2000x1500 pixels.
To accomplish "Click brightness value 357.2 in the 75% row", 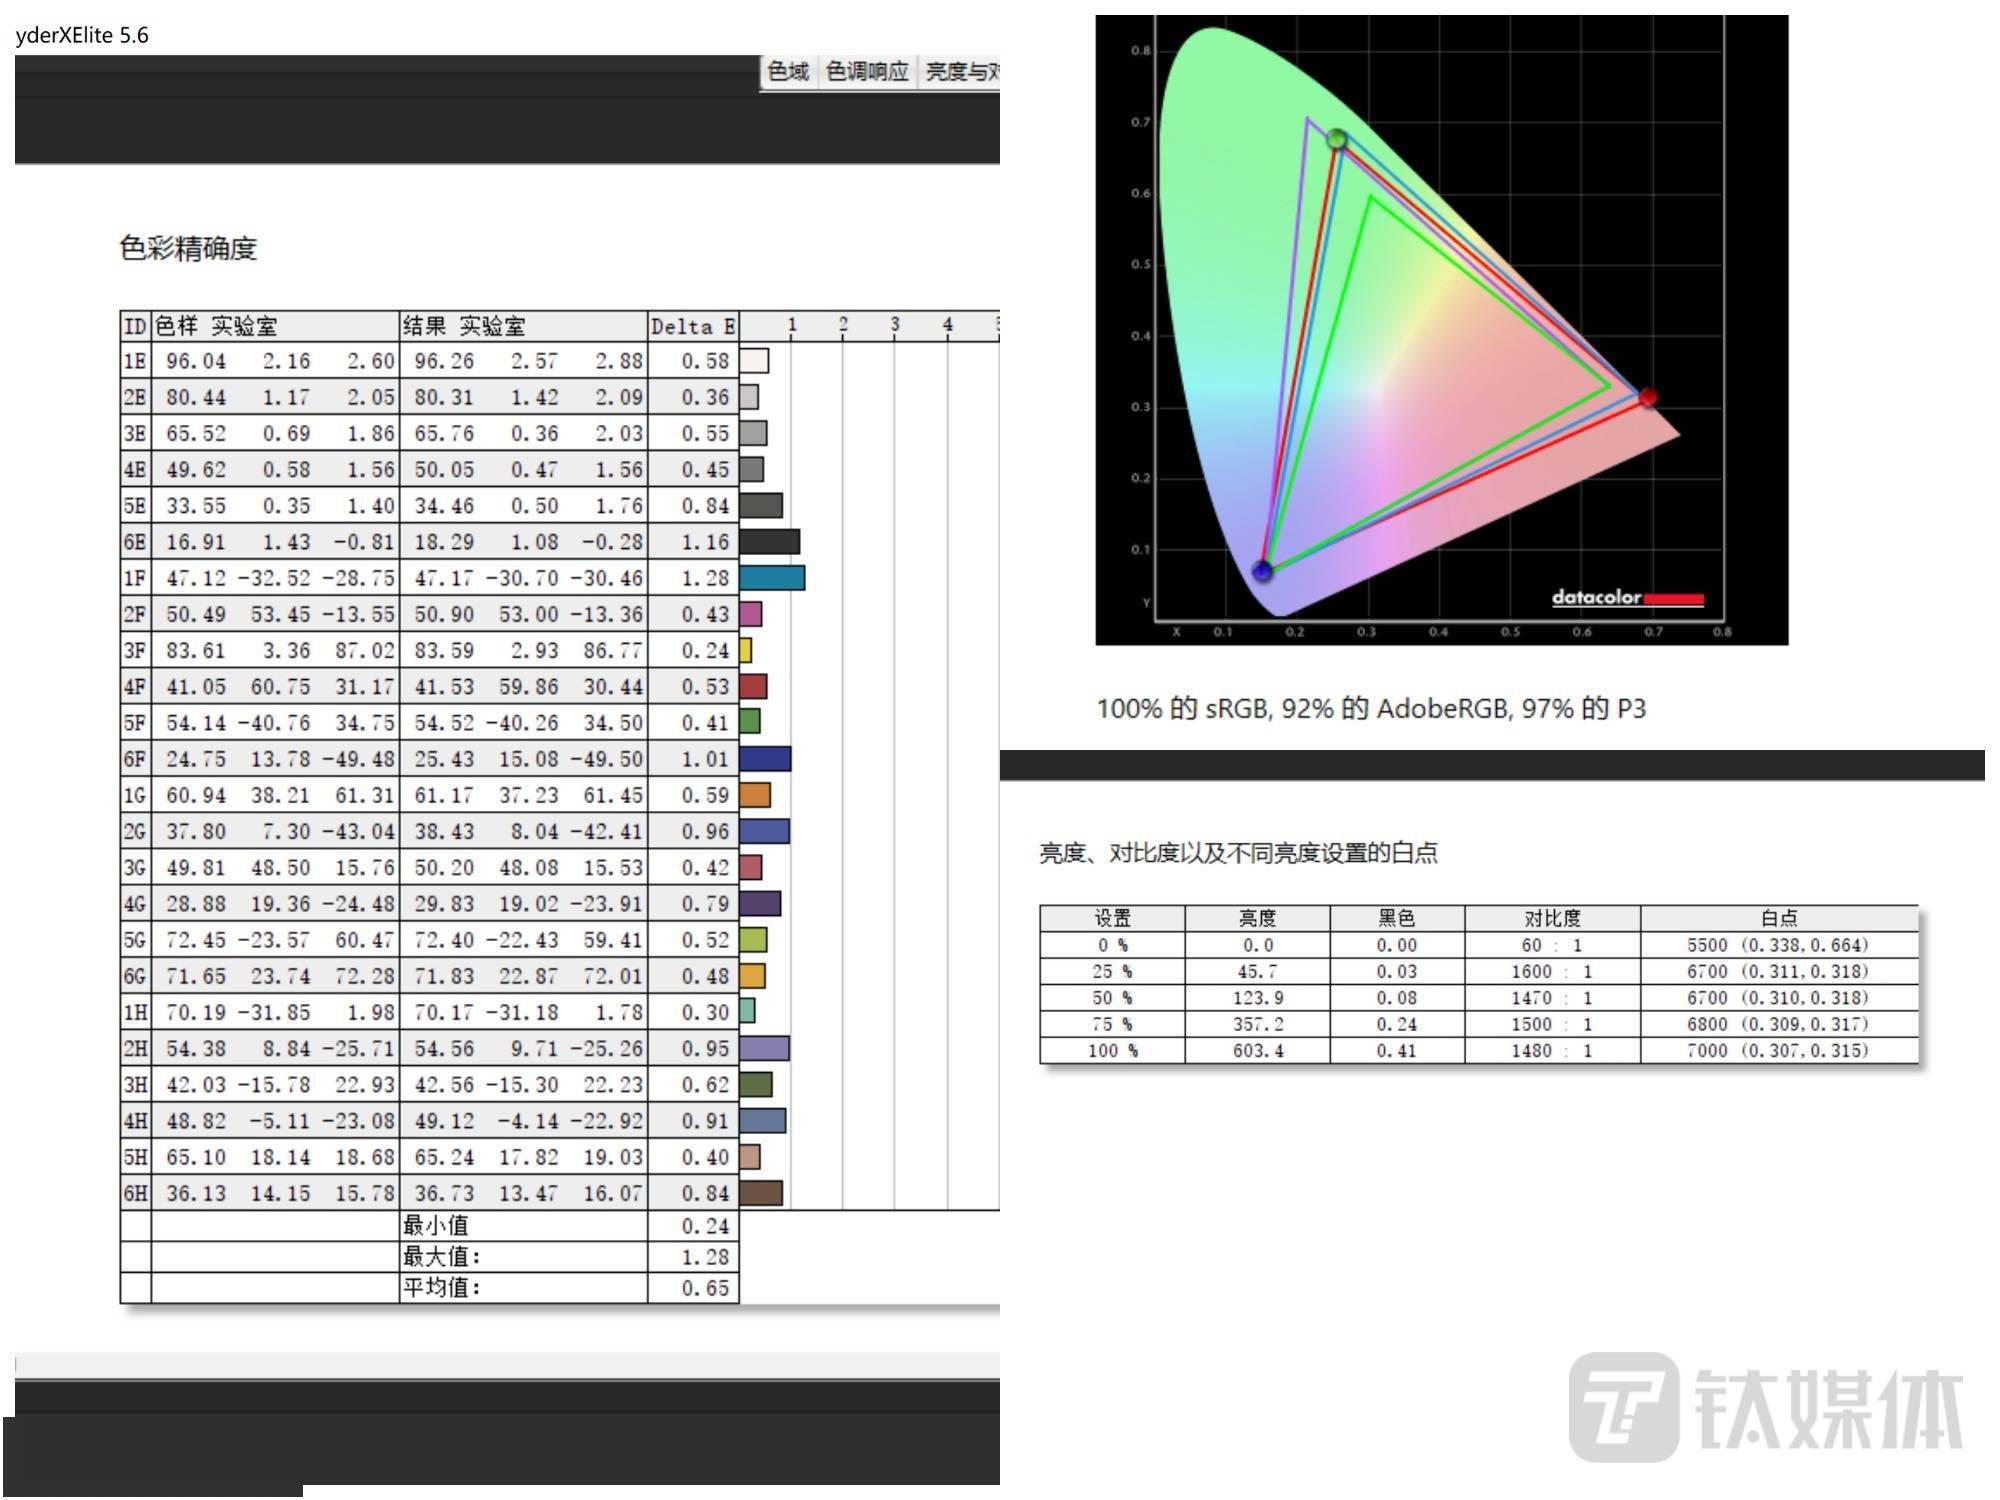I will 1258,1024.
